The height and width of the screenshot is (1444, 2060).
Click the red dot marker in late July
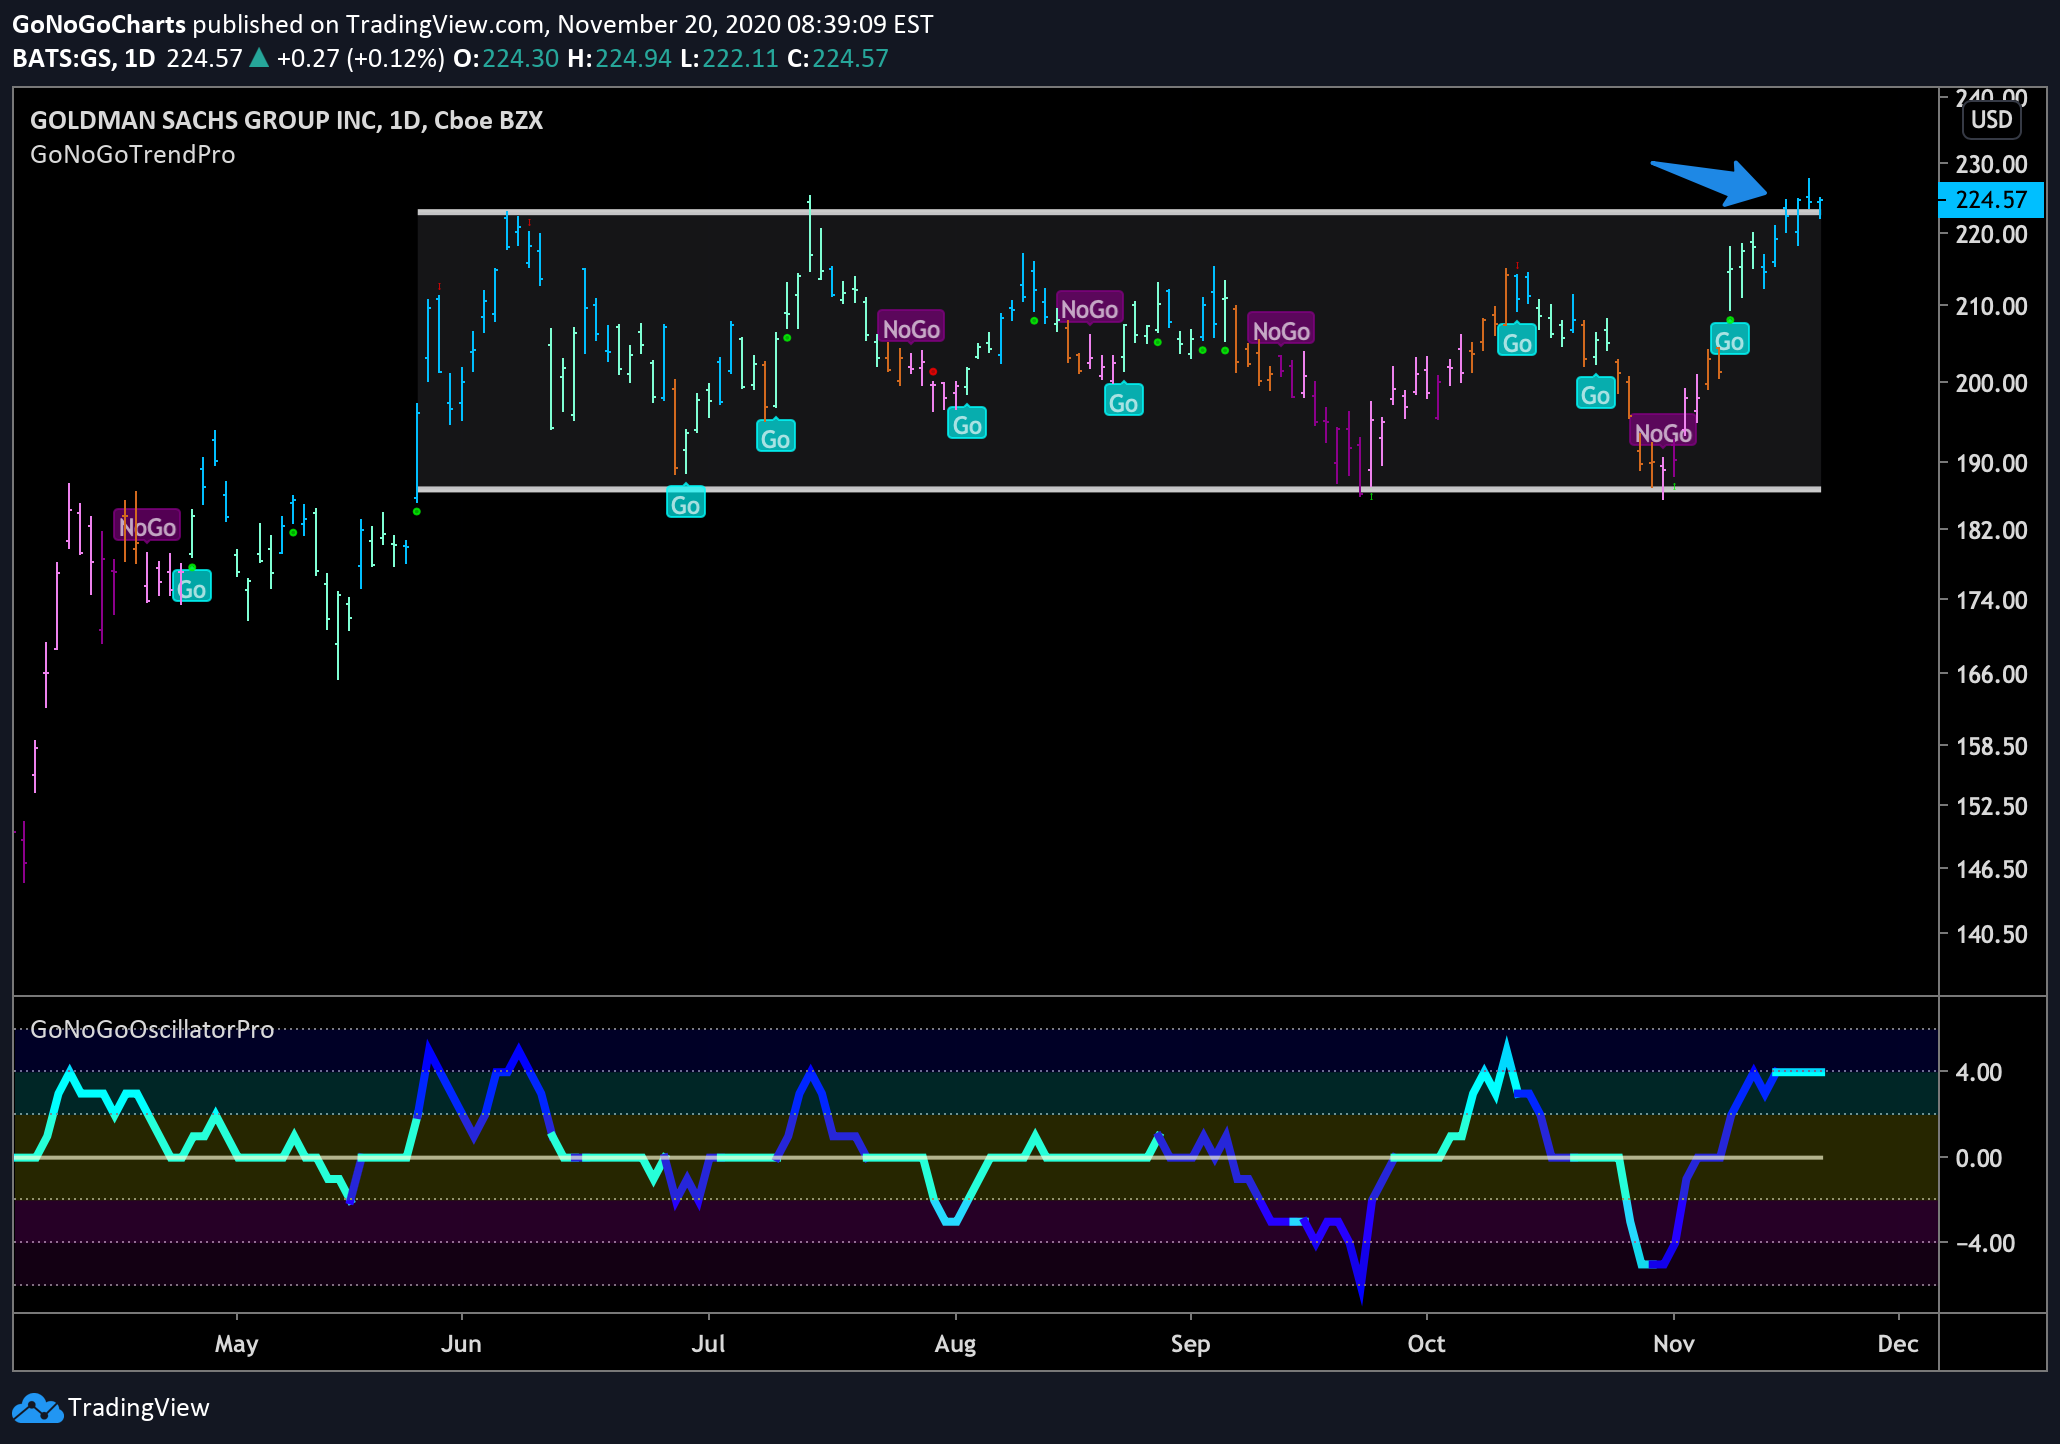(x=933, y=372)
